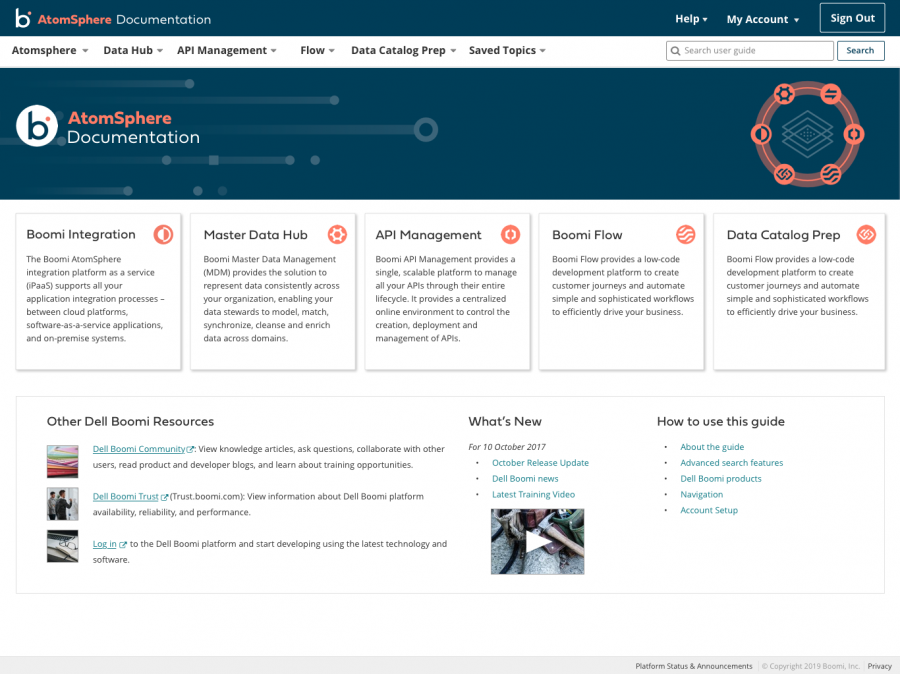Click the Log in row thumbnail image
This screenshot has width=900, height=674.
point(63,546)
